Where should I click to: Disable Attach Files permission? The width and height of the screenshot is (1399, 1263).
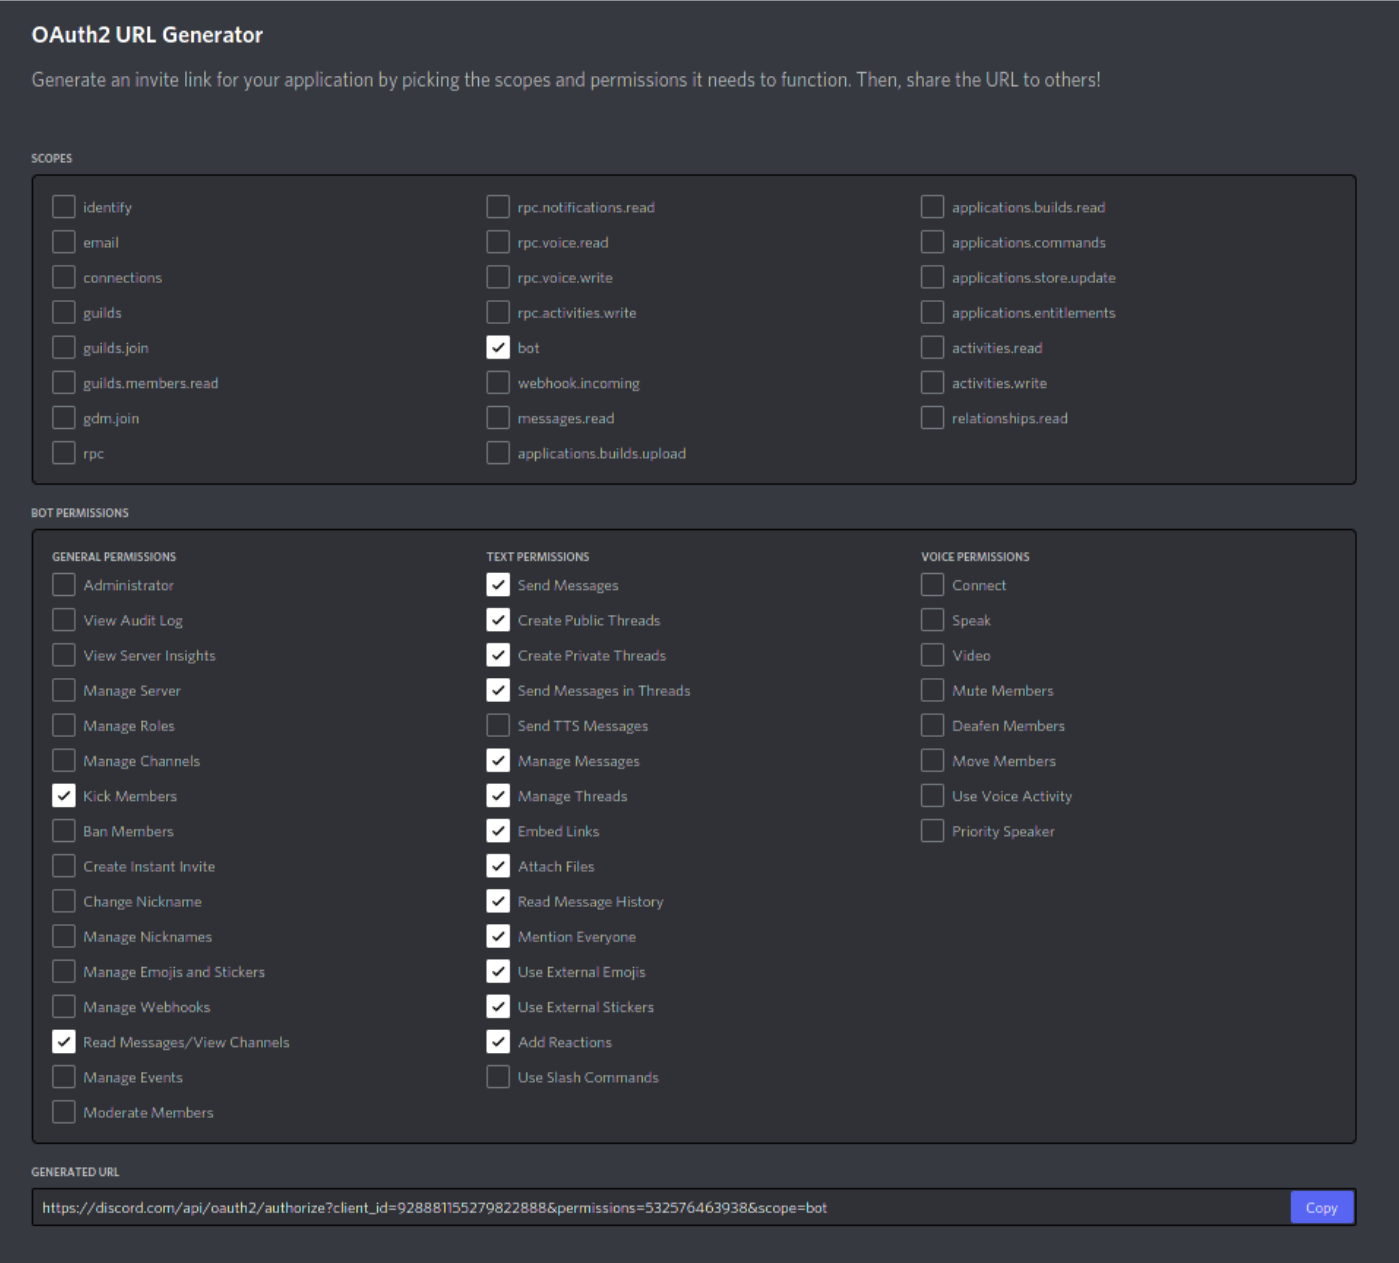498,866
